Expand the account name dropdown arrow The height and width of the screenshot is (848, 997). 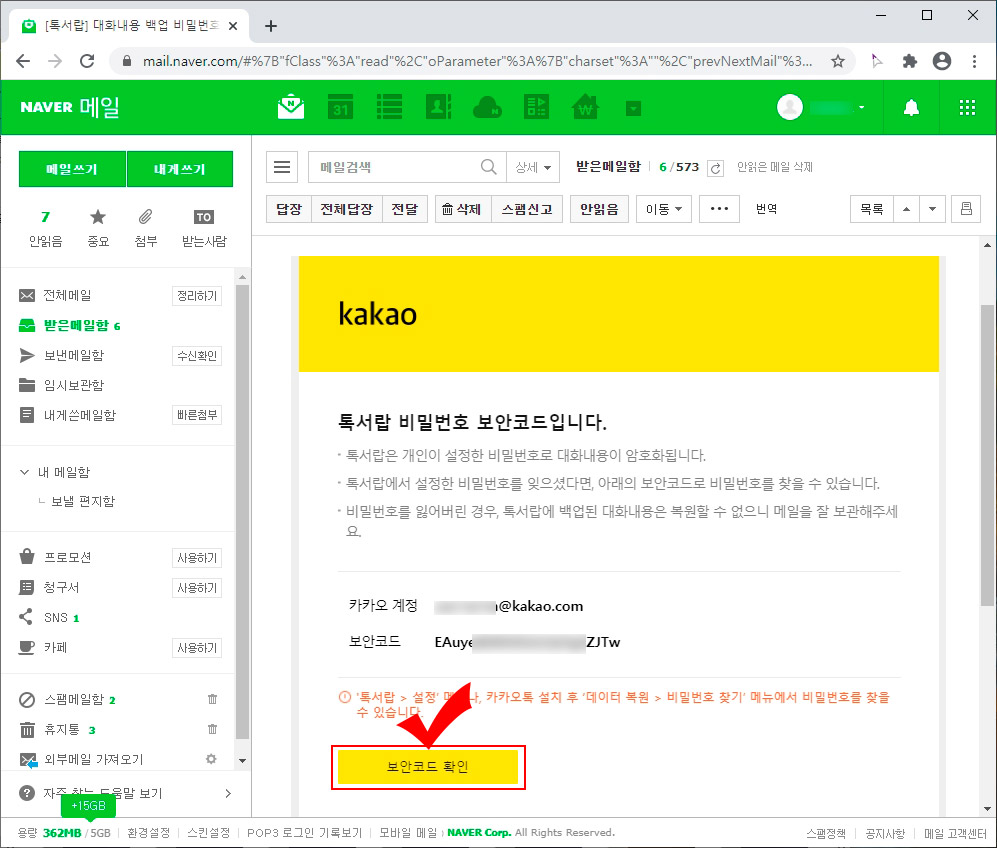tap(862, 107)
